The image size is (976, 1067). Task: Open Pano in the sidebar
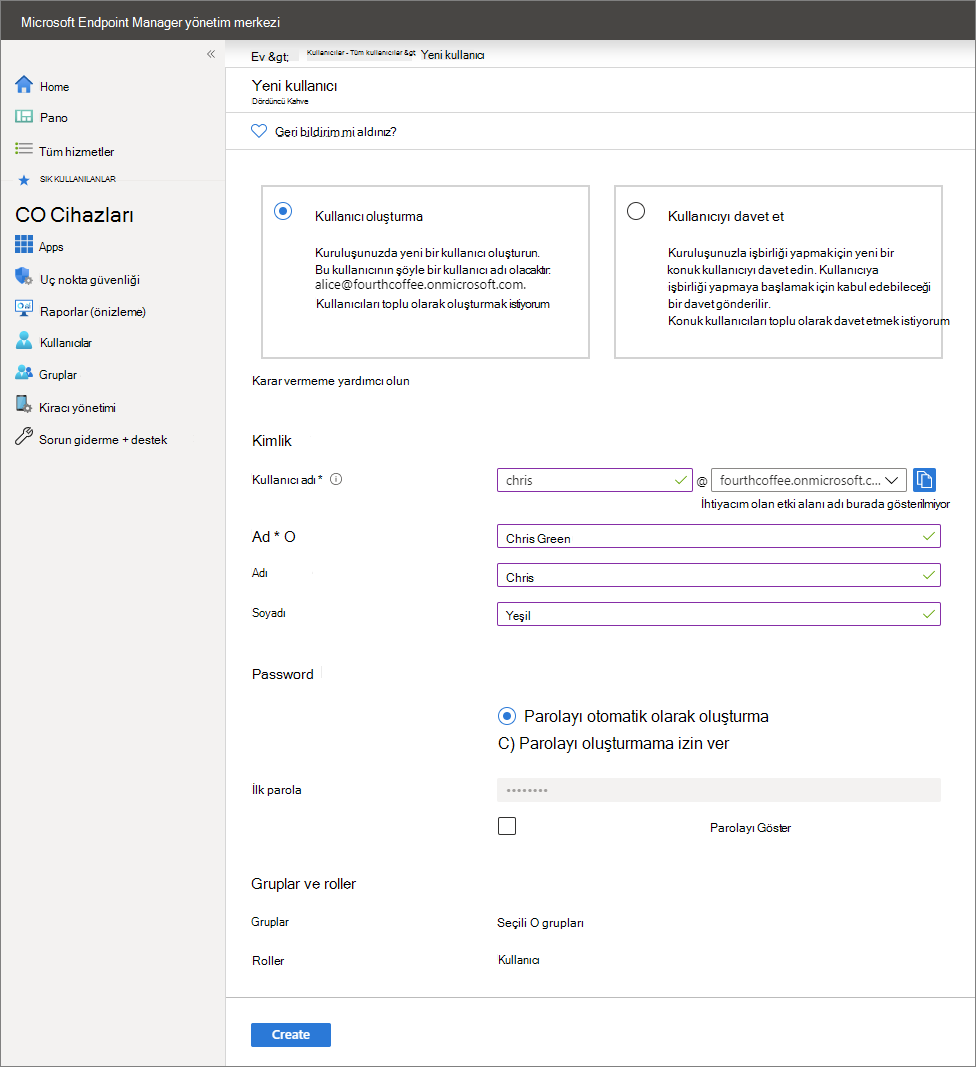54,118
